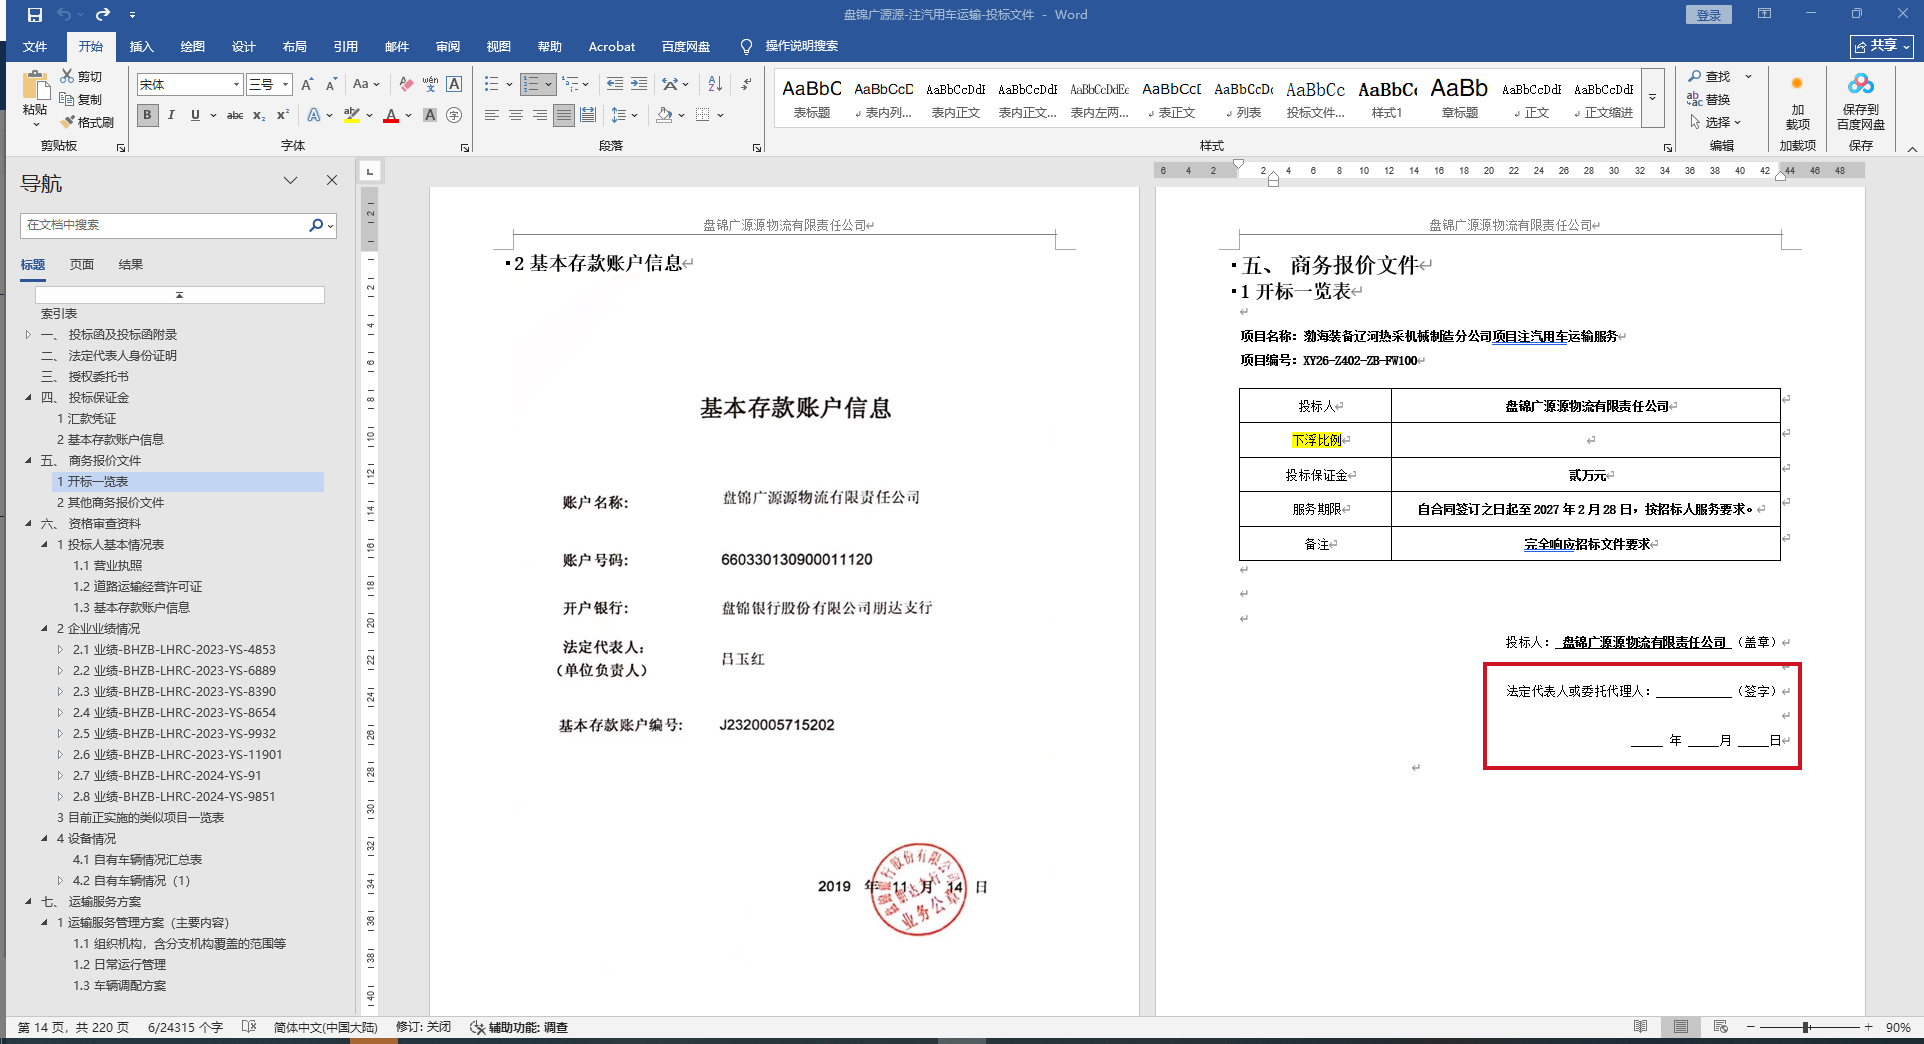Redo the last action
Viewport: 1924px width, 1044px height.
(x=103, y=15)
